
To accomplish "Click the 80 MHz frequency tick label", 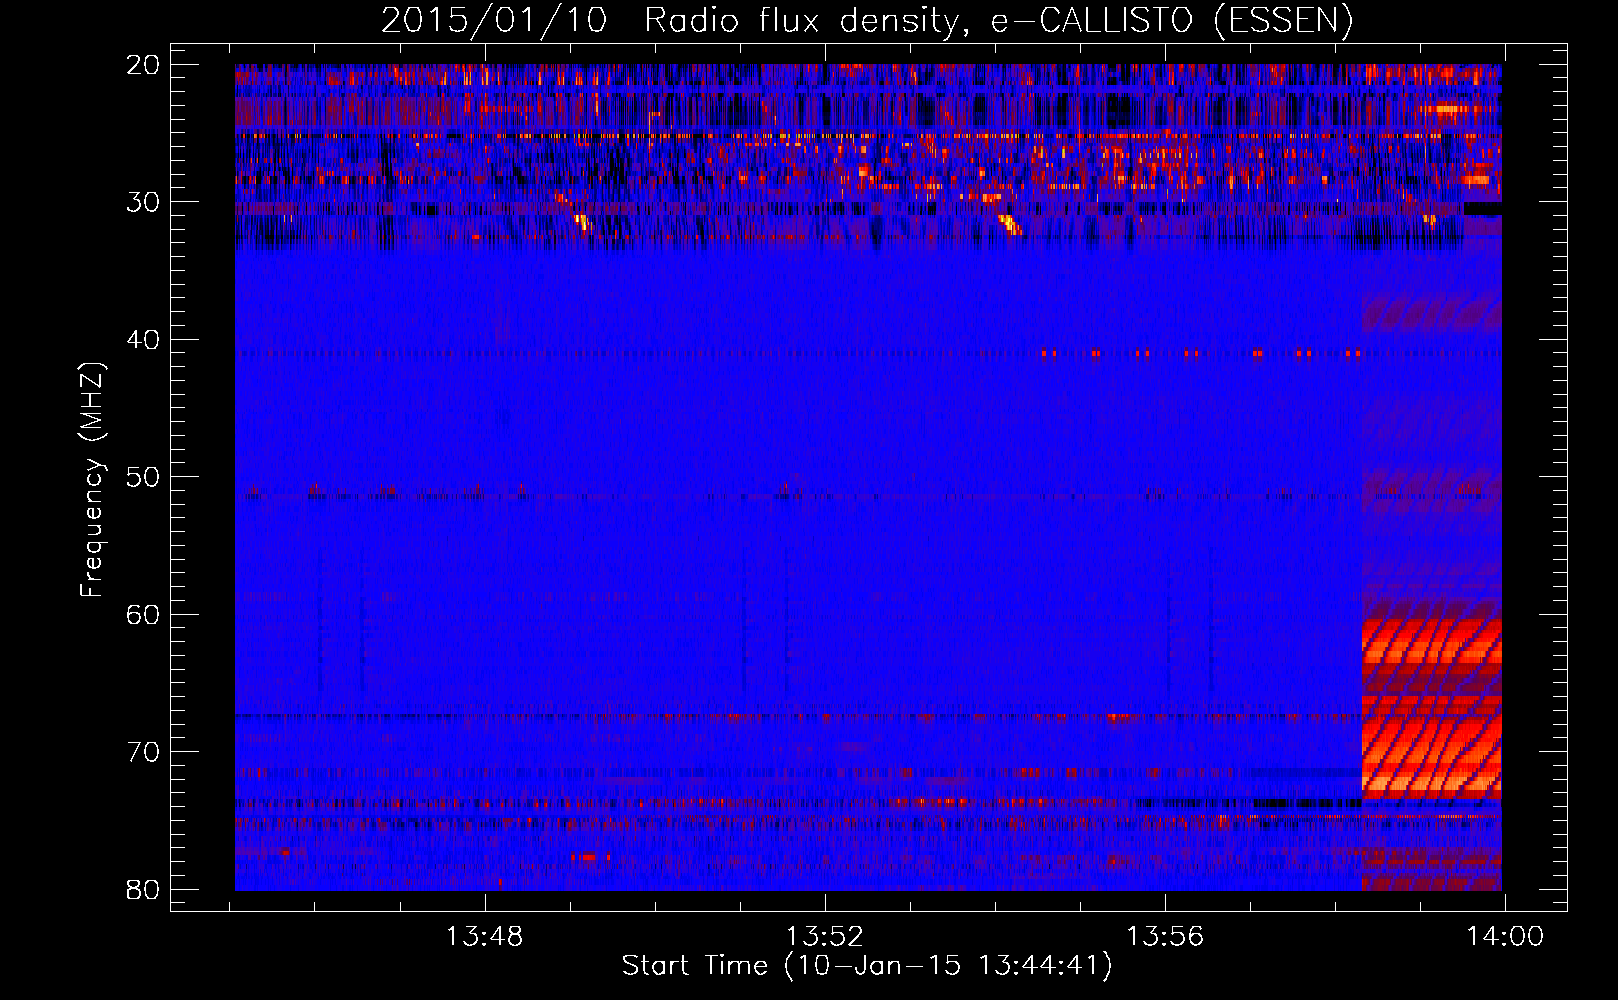I will (144, 890).
